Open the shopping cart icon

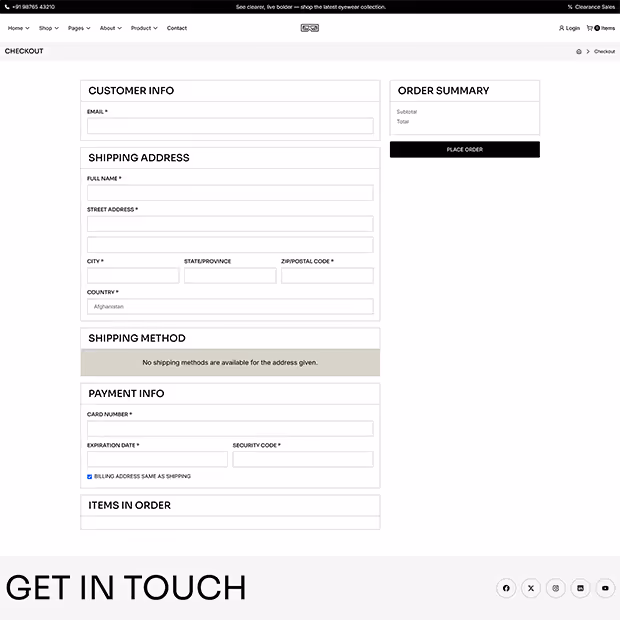click(x=590, y=28)
